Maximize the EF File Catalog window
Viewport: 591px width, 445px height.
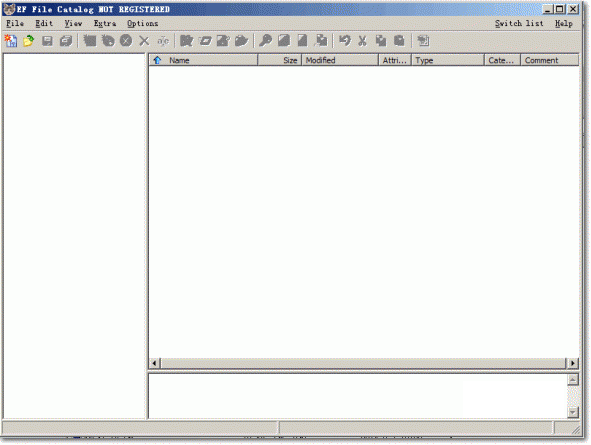click(560, 9)
